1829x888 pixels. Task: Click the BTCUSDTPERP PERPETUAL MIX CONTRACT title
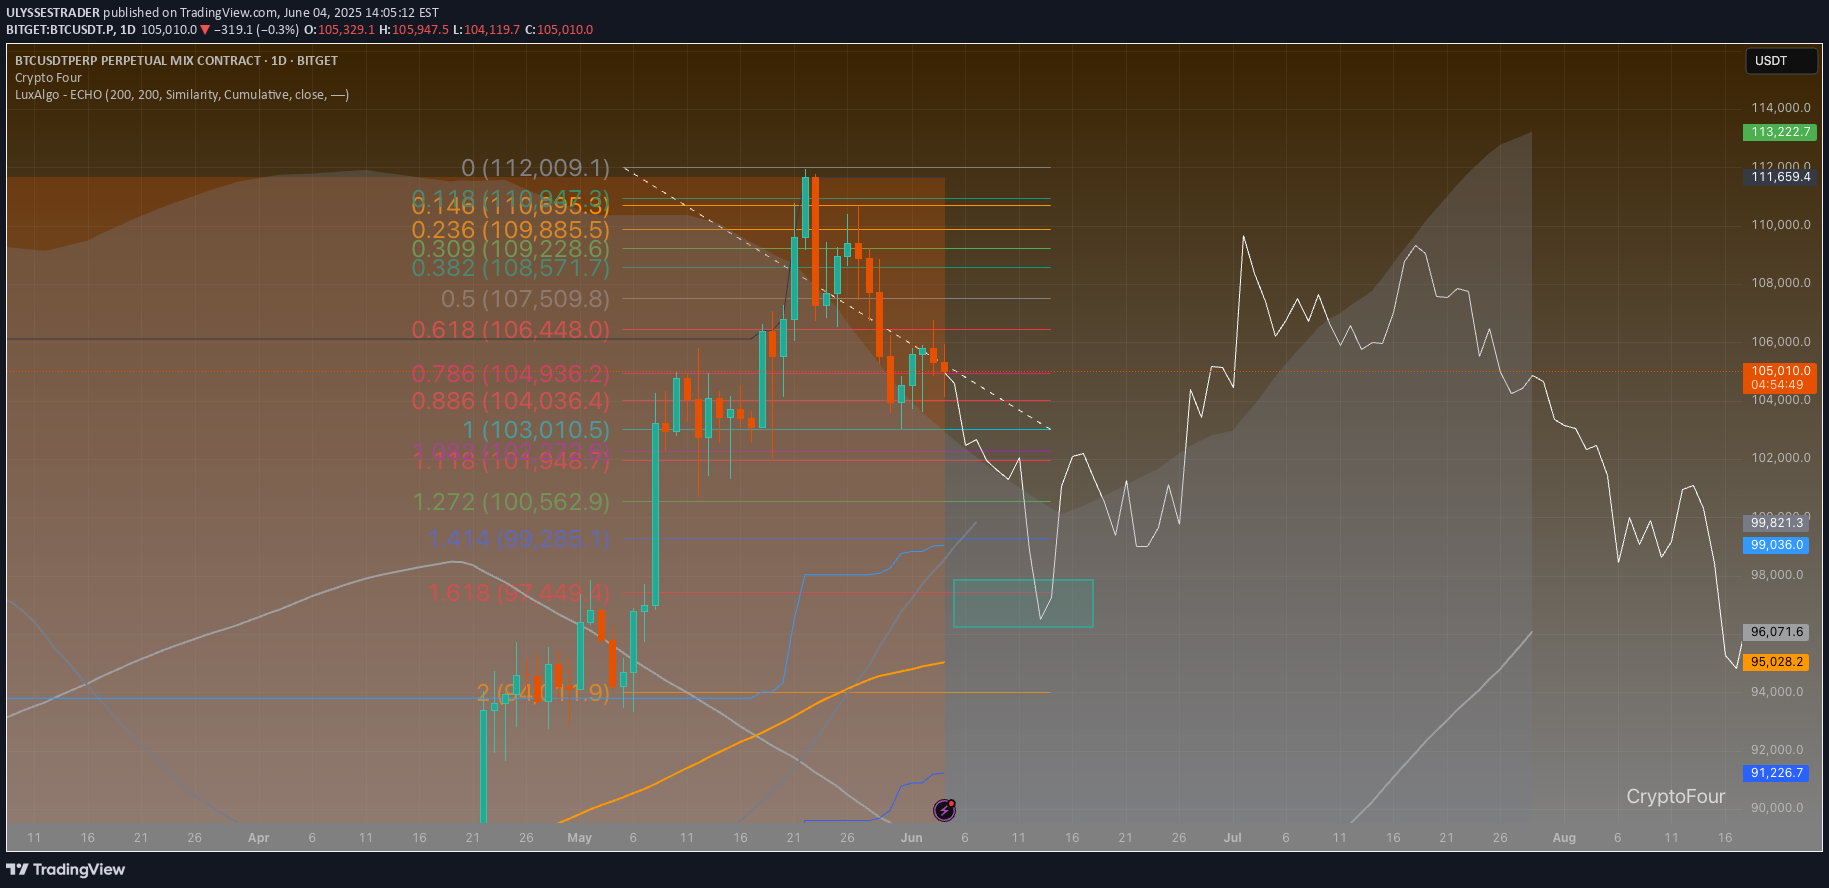coord(176,61)
